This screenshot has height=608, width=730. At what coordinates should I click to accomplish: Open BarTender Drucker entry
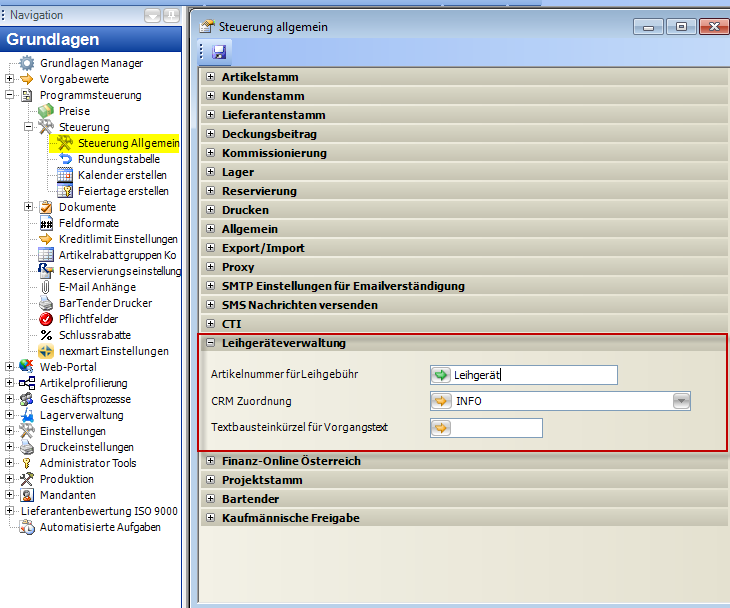point(105,303)
